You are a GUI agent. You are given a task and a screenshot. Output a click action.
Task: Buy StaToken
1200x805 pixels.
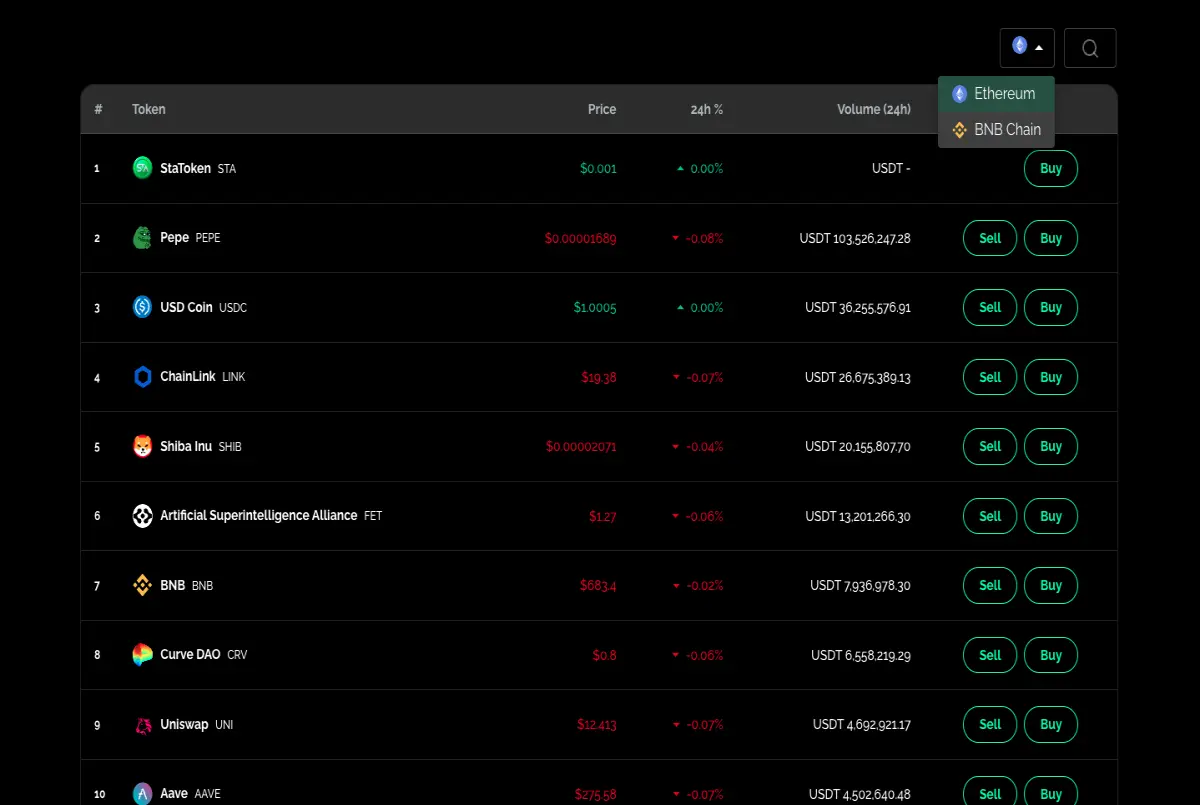1051,169
